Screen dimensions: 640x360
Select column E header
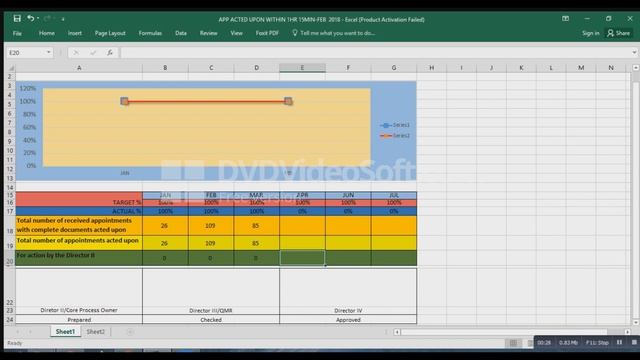(x=302, y=68)
